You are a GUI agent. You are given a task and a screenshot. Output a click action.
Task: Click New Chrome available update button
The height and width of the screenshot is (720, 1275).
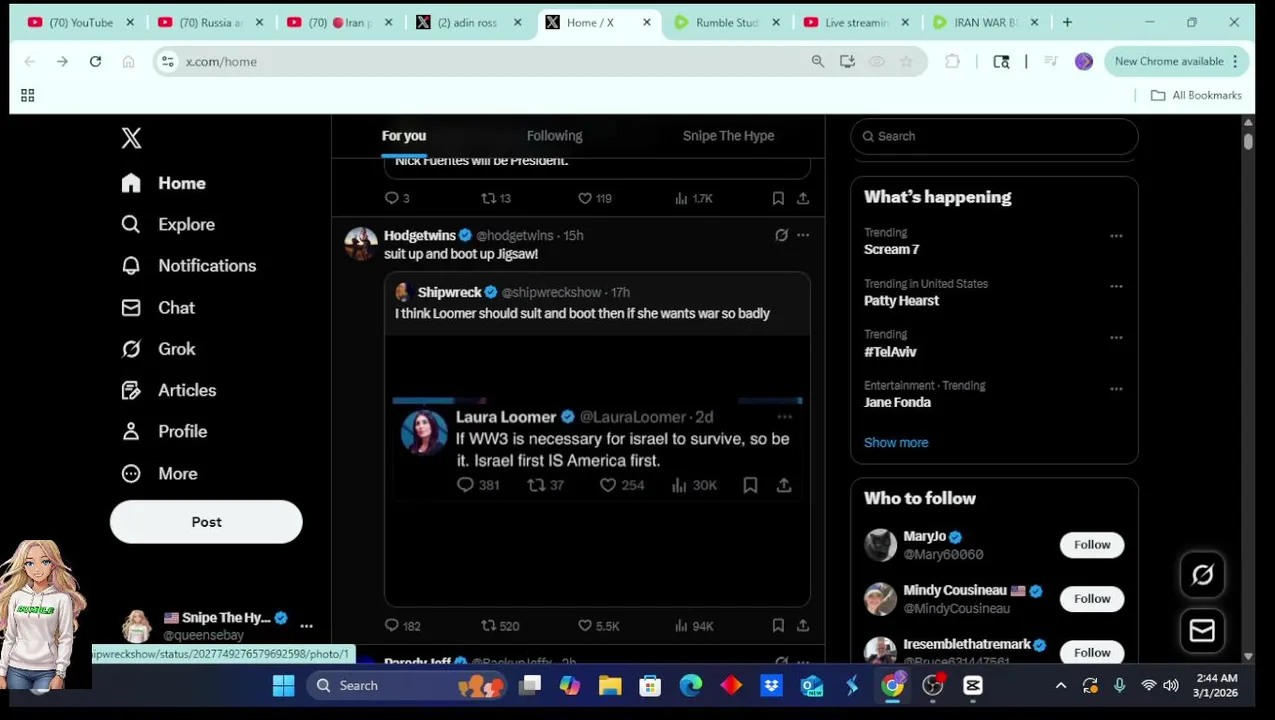(x=1175, y=62)
